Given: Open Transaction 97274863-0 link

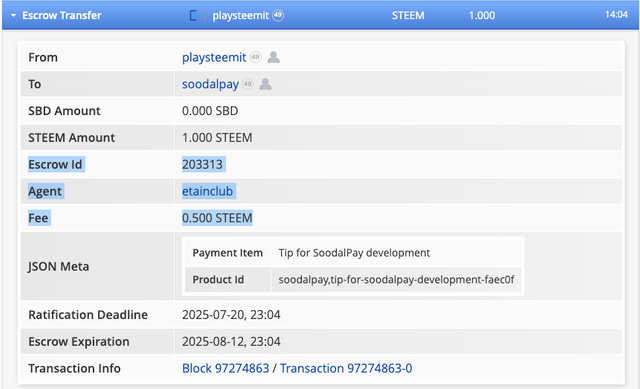Looking at the screenshot, I should [x=346, y=368].
